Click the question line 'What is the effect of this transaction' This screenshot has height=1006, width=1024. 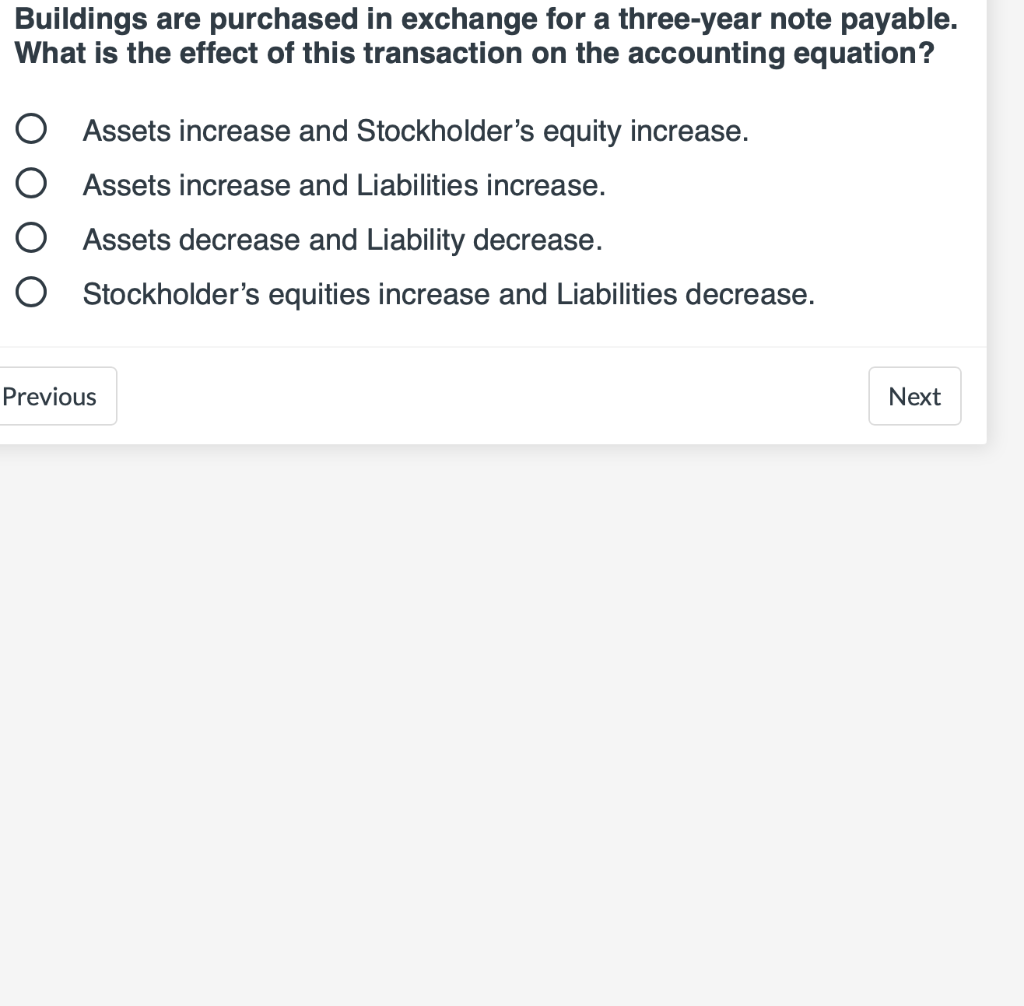click(474, 54)
